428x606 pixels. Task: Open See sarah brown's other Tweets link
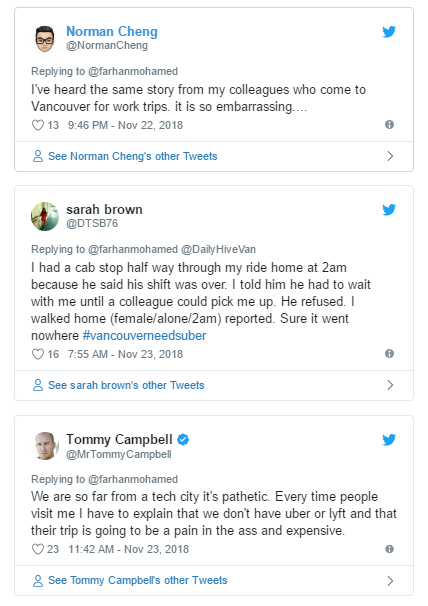click(126, 385)
